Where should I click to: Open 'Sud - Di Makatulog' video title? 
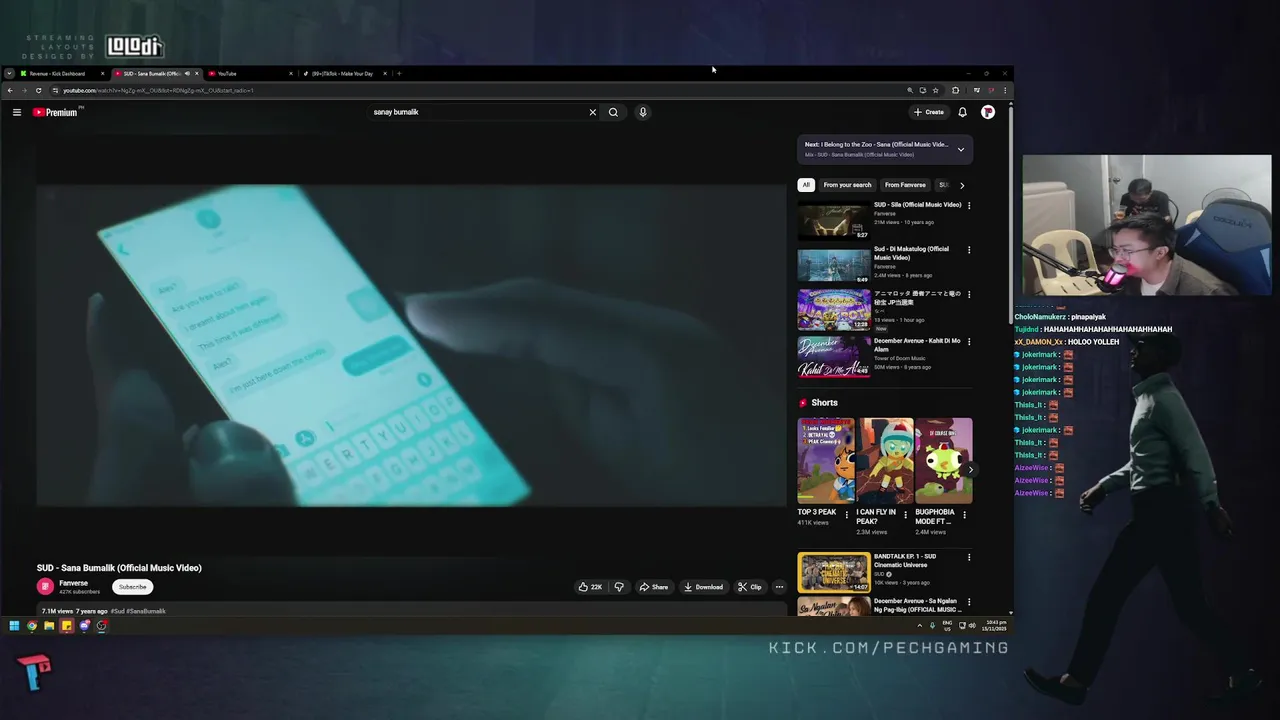click(911, 253)
